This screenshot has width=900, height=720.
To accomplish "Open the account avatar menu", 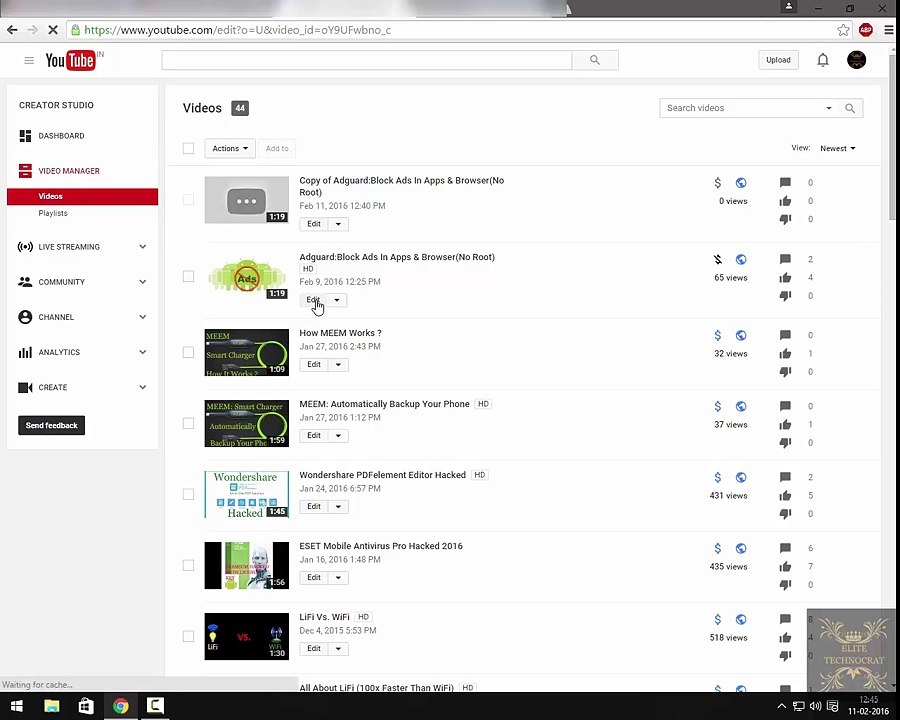I will coord(856,60).
